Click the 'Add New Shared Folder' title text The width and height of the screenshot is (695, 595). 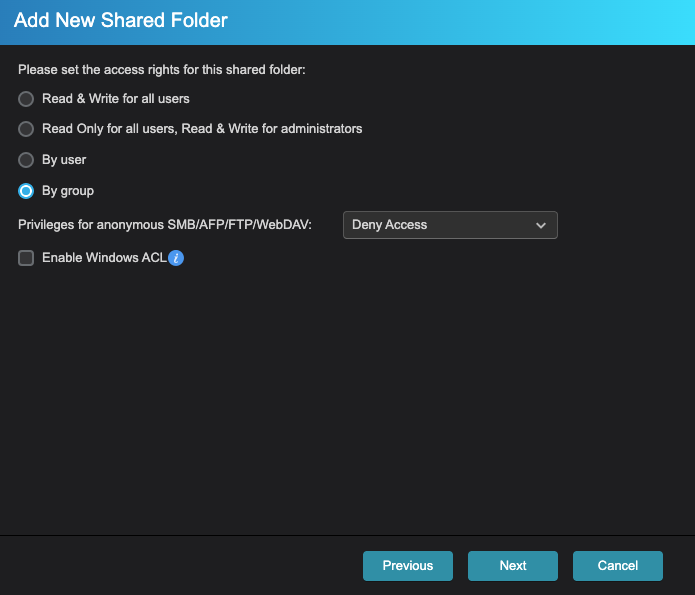[120, 20]
